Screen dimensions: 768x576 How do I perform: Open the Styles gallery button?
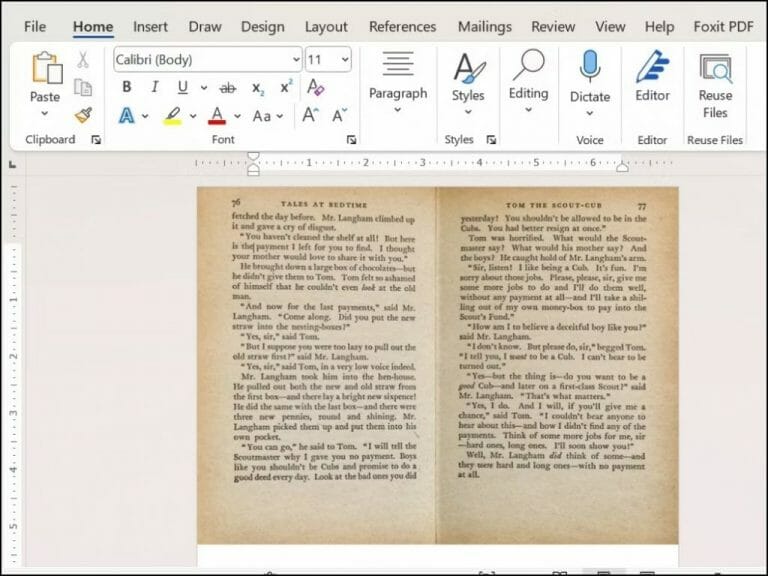click(468, 82)
